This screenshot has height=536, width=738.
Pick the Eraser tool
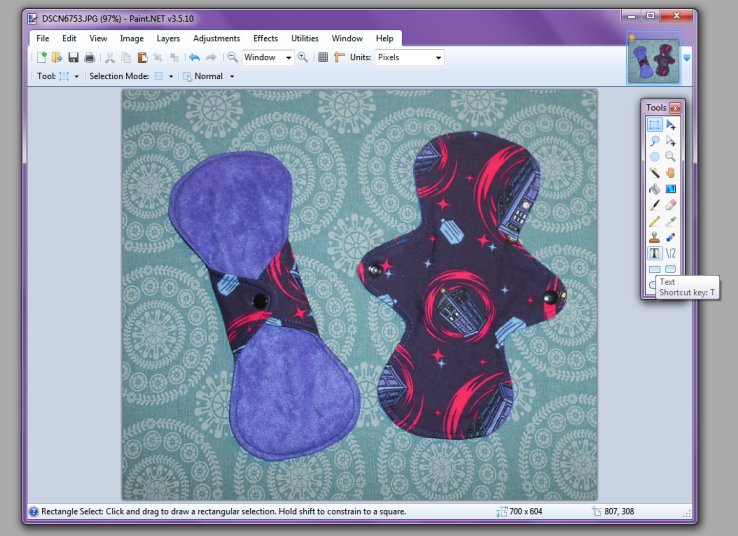[x=670, y=204]
